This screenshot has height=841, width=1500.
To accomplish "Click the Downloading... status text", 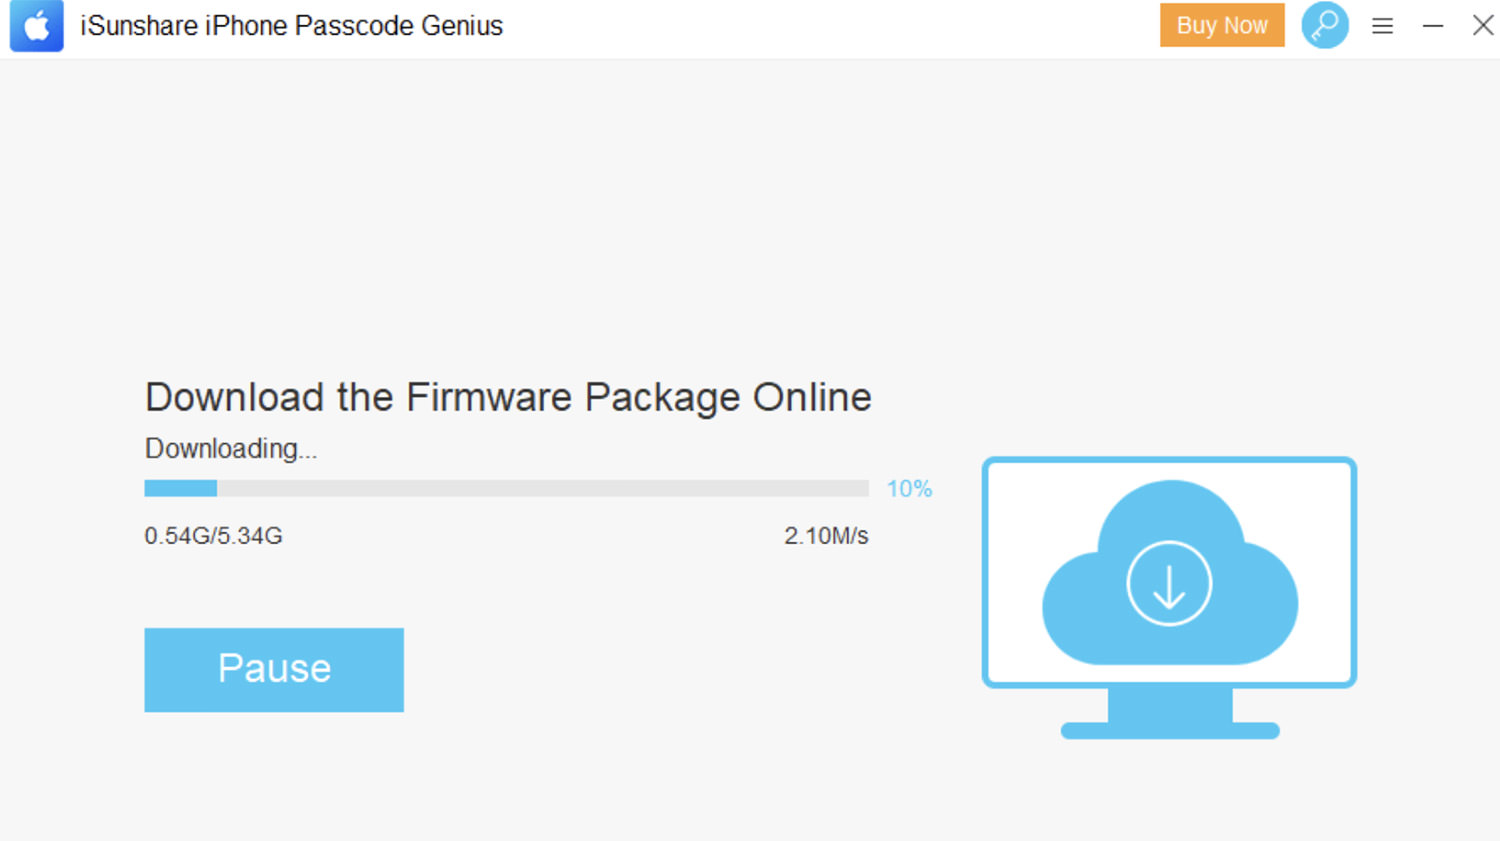I will click(x=231, y=449).
